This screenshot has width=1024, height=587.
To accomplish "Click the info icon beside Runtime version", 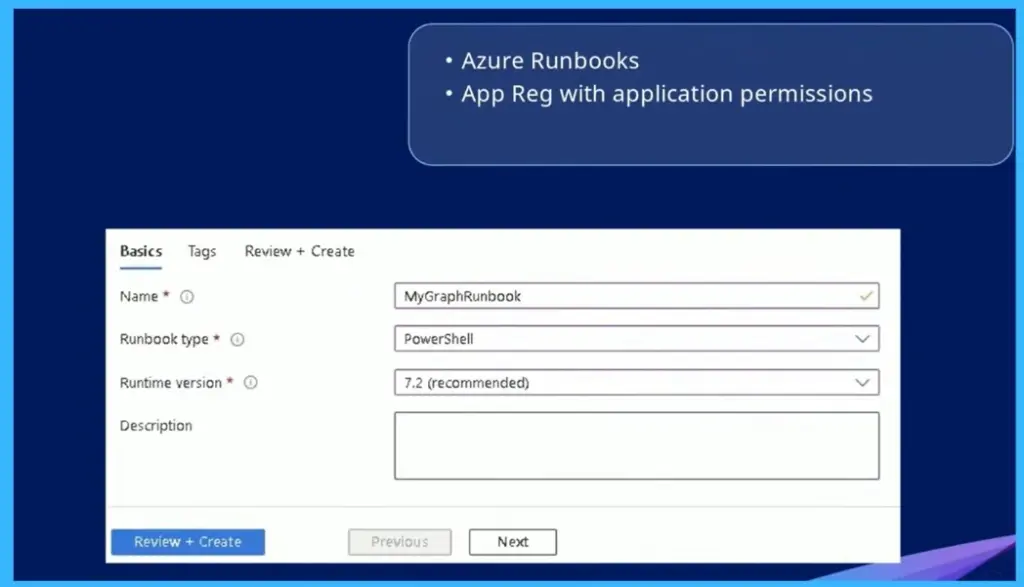I will click(250, 382).
